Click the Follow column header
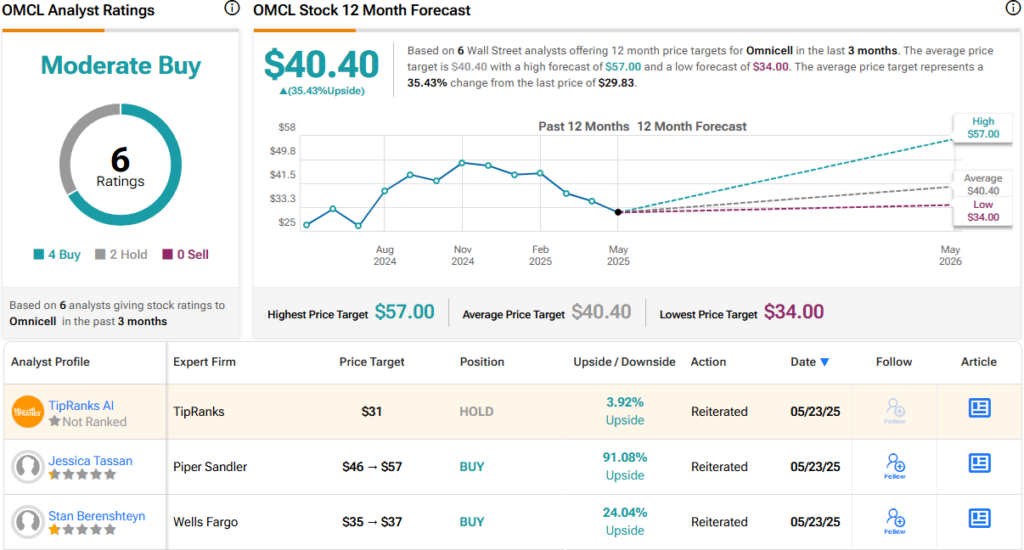This screenshot has width=1024, height=550. click(x=894, y=362)
